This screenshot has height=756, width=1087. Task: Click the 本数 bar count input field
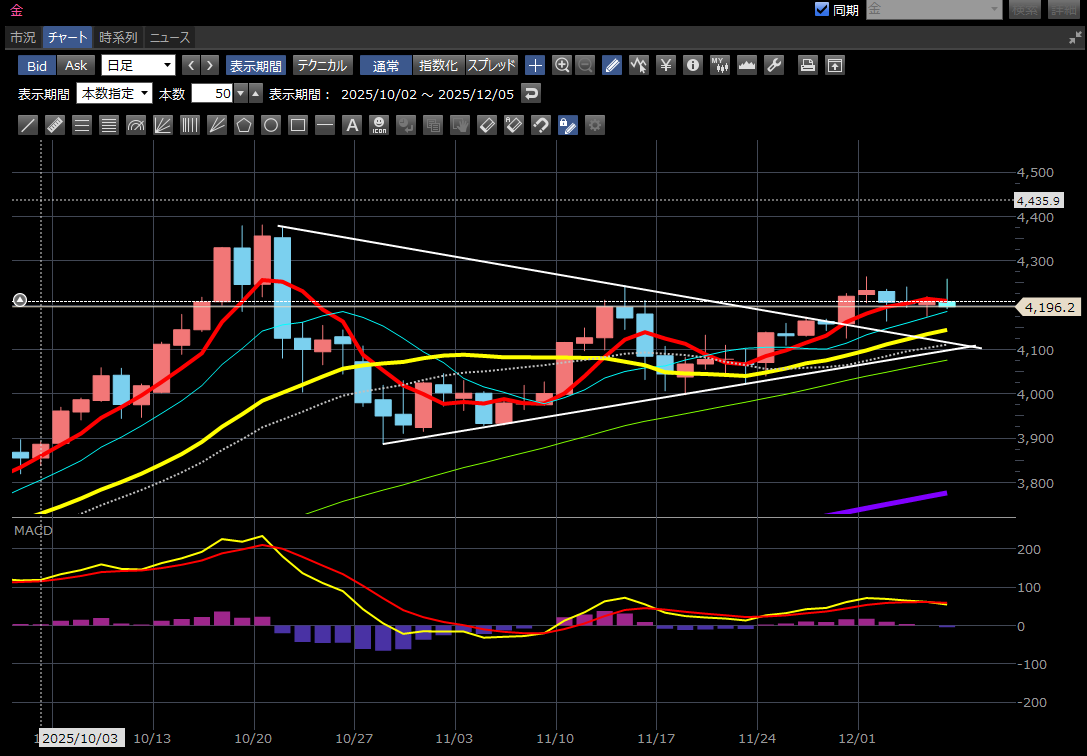pos(212,94)
